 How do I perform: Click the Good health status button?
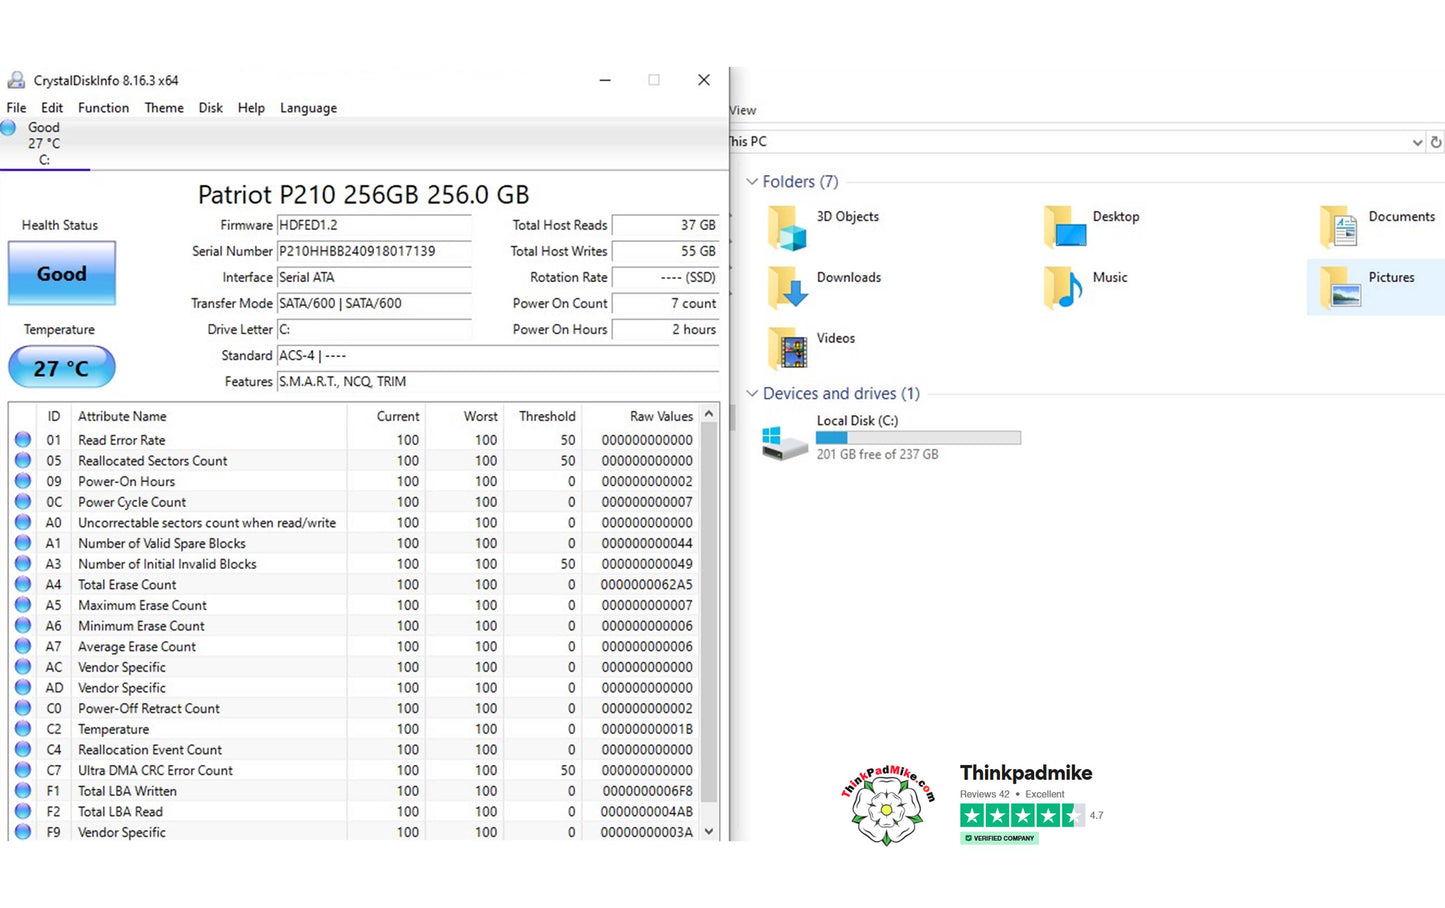62,273
